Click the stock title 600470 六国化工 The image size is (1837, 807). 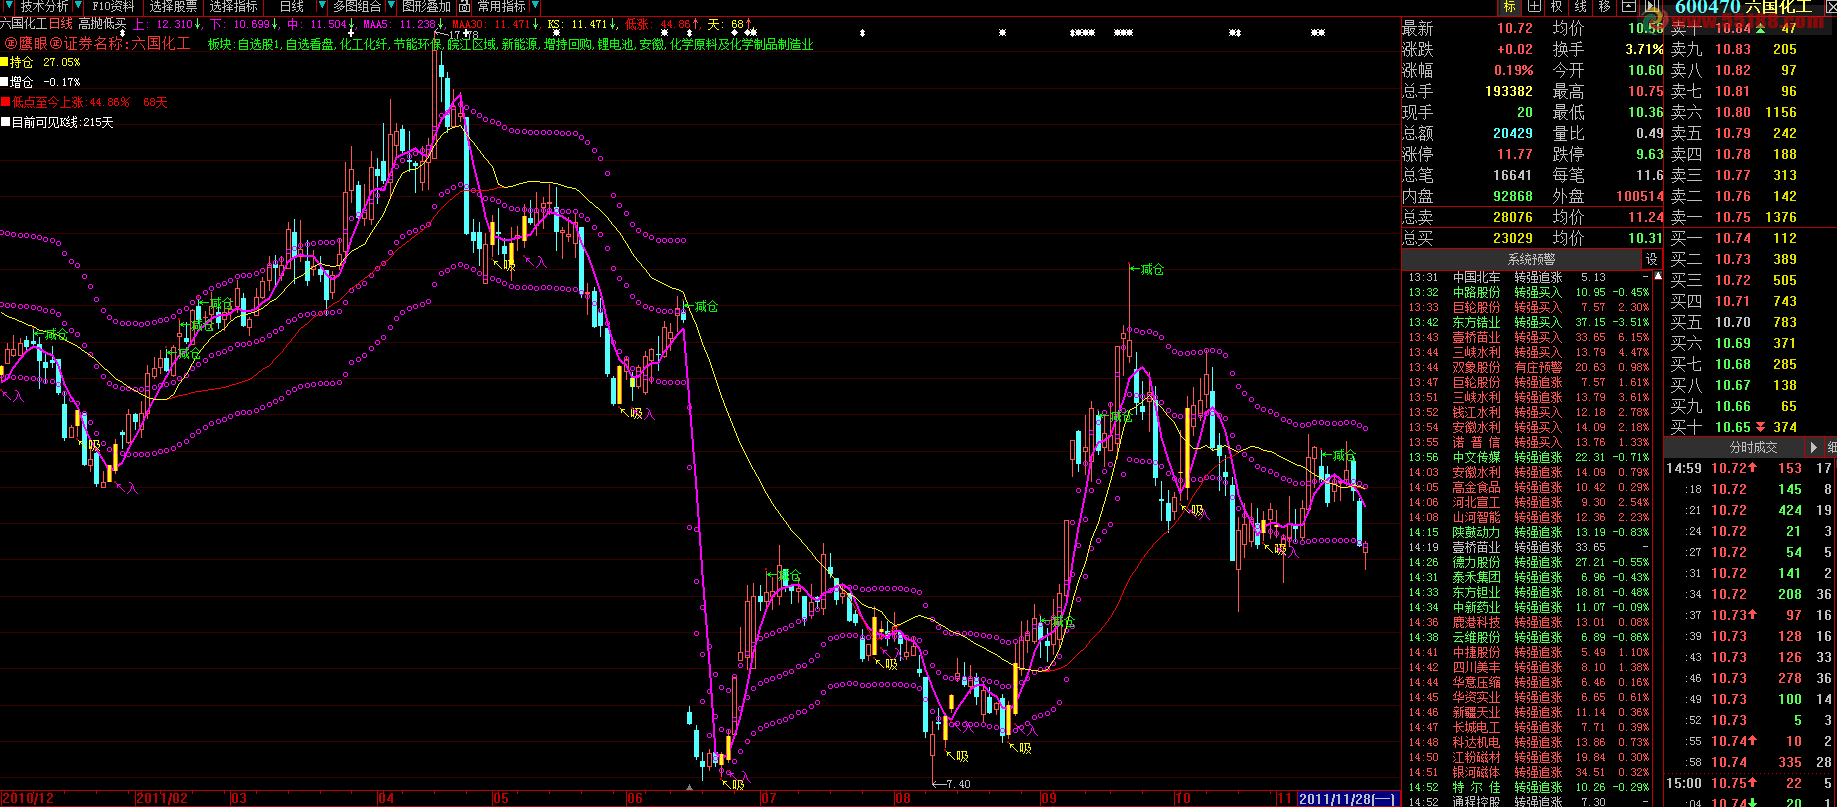point(1743,8)
